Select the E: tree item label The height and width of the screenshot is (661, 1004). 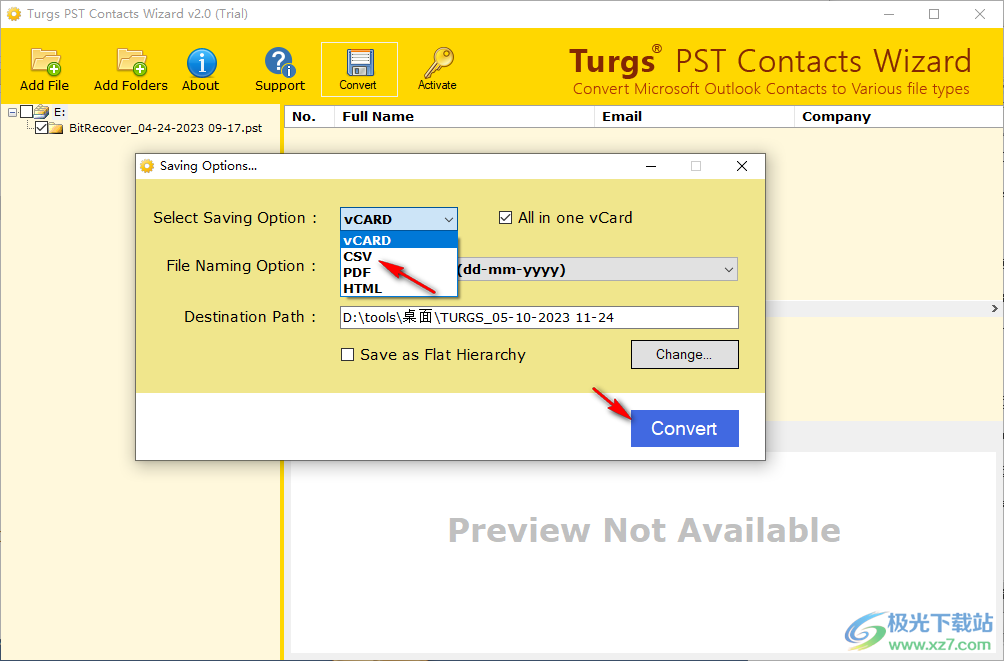click(x=60, y=112)
